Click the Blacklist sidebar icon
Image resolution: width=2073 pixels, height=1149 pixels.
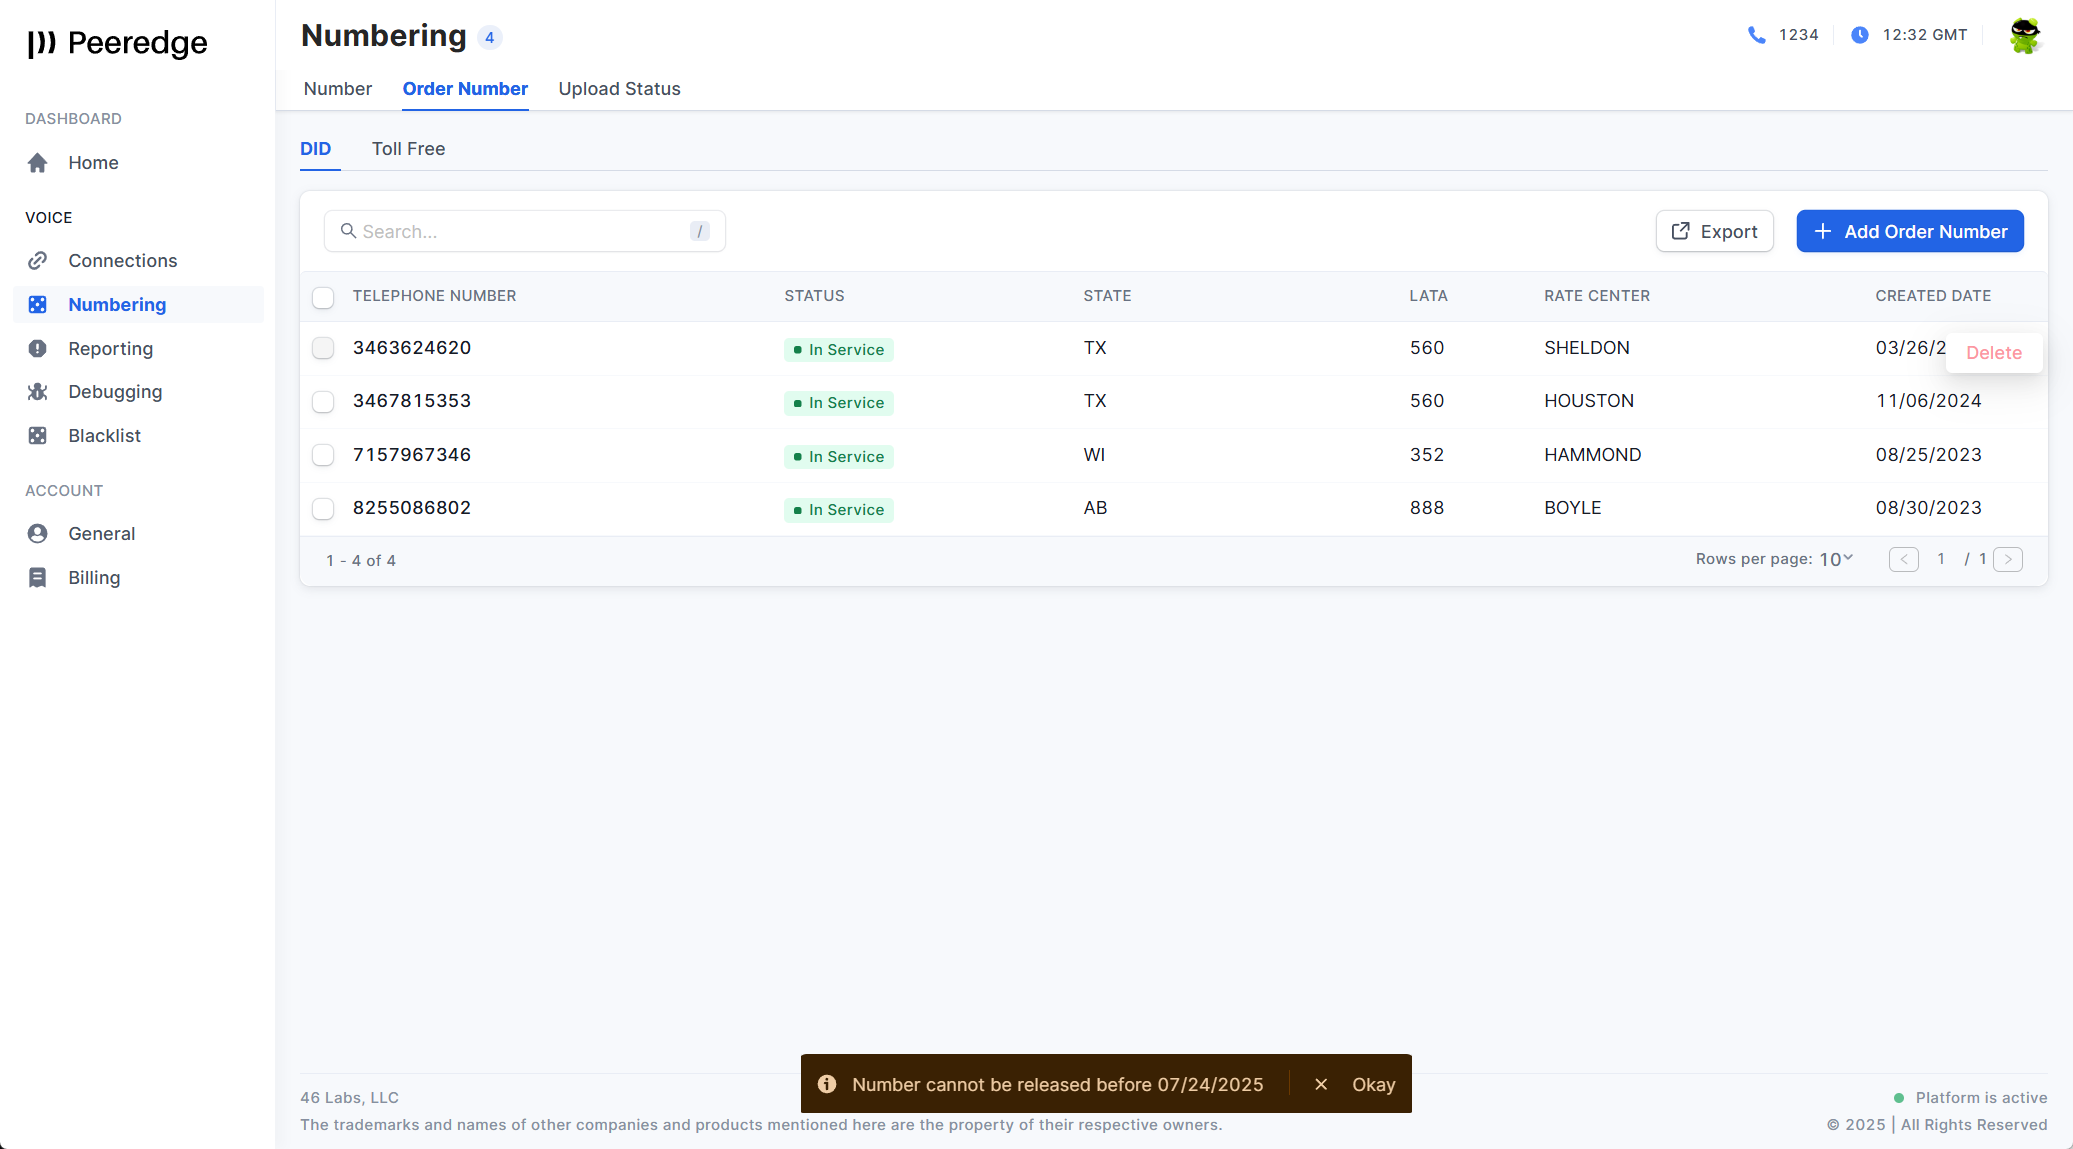[x=38, y=436]
